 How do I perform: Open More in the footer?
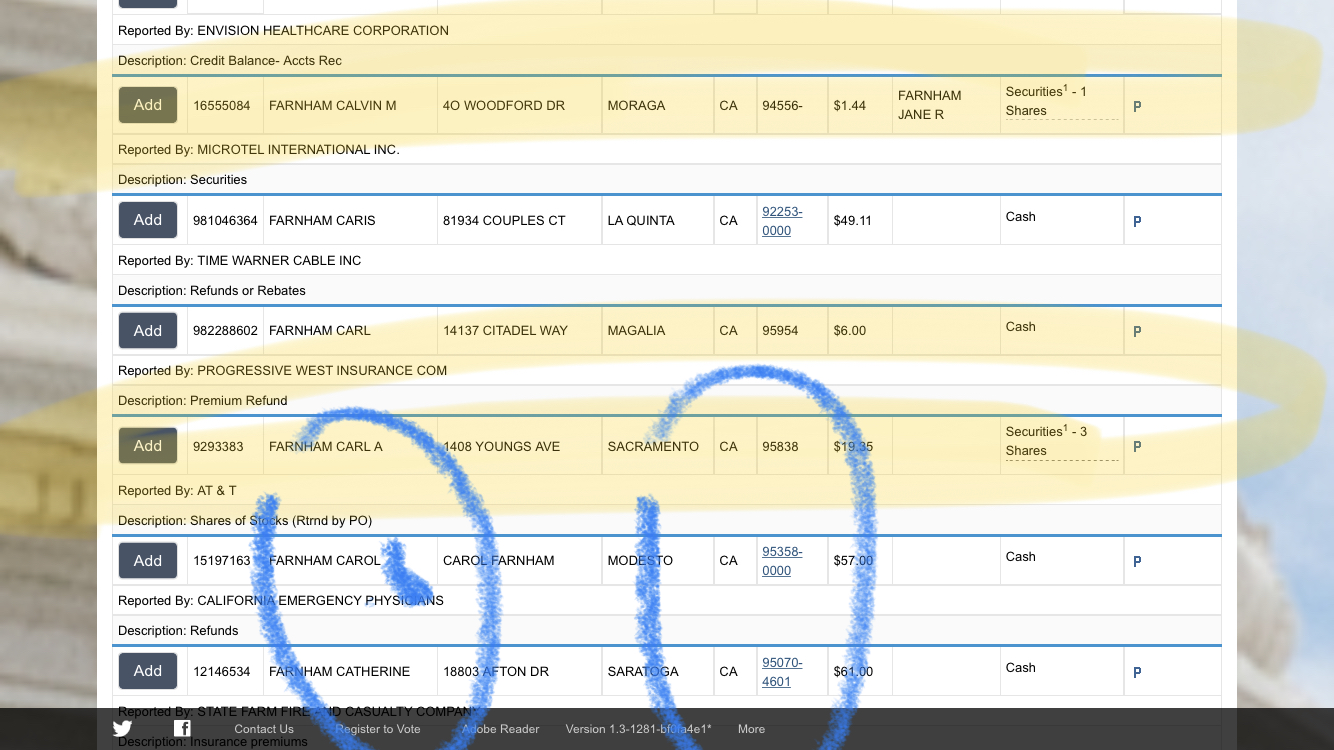tap(751, 729)
